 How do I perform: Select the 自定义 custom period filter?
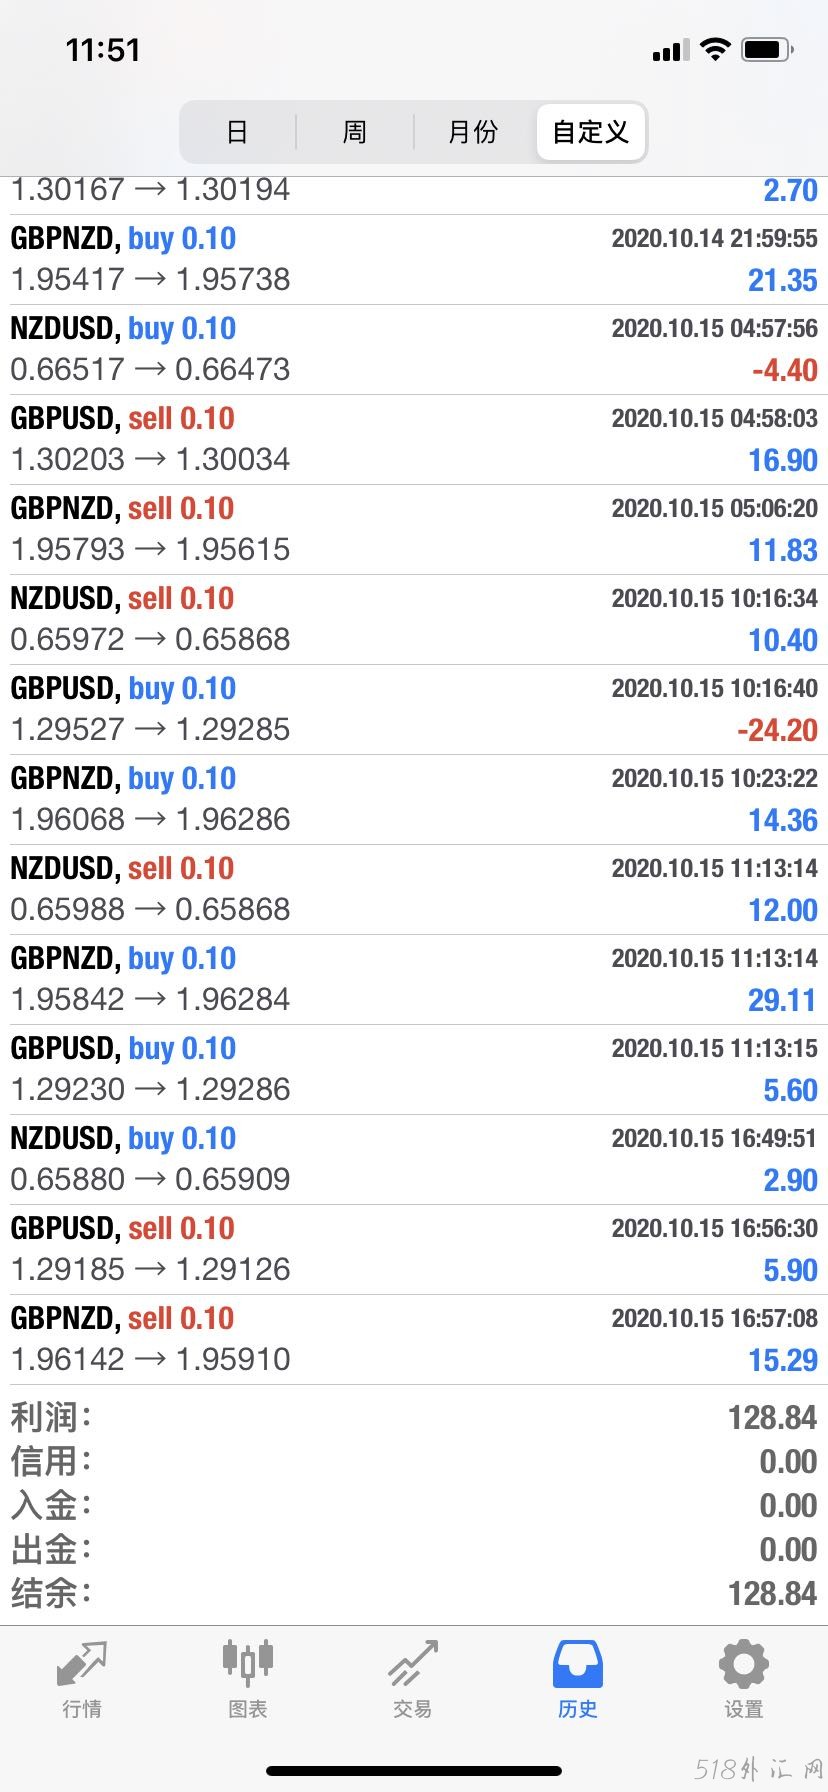[x=591, y=132]
